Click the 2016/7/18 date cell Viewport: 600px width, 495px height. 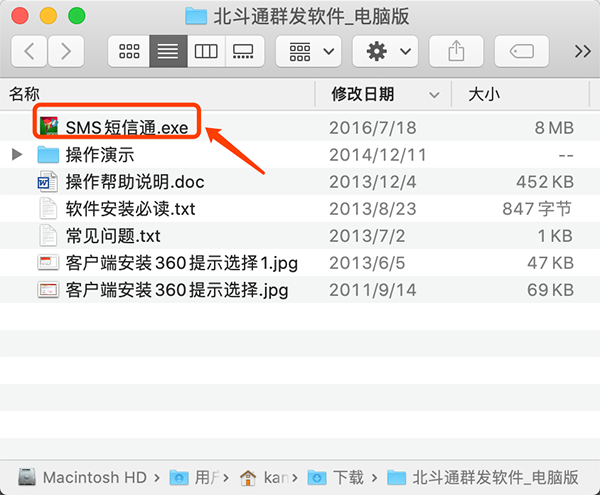coord(373,128)
